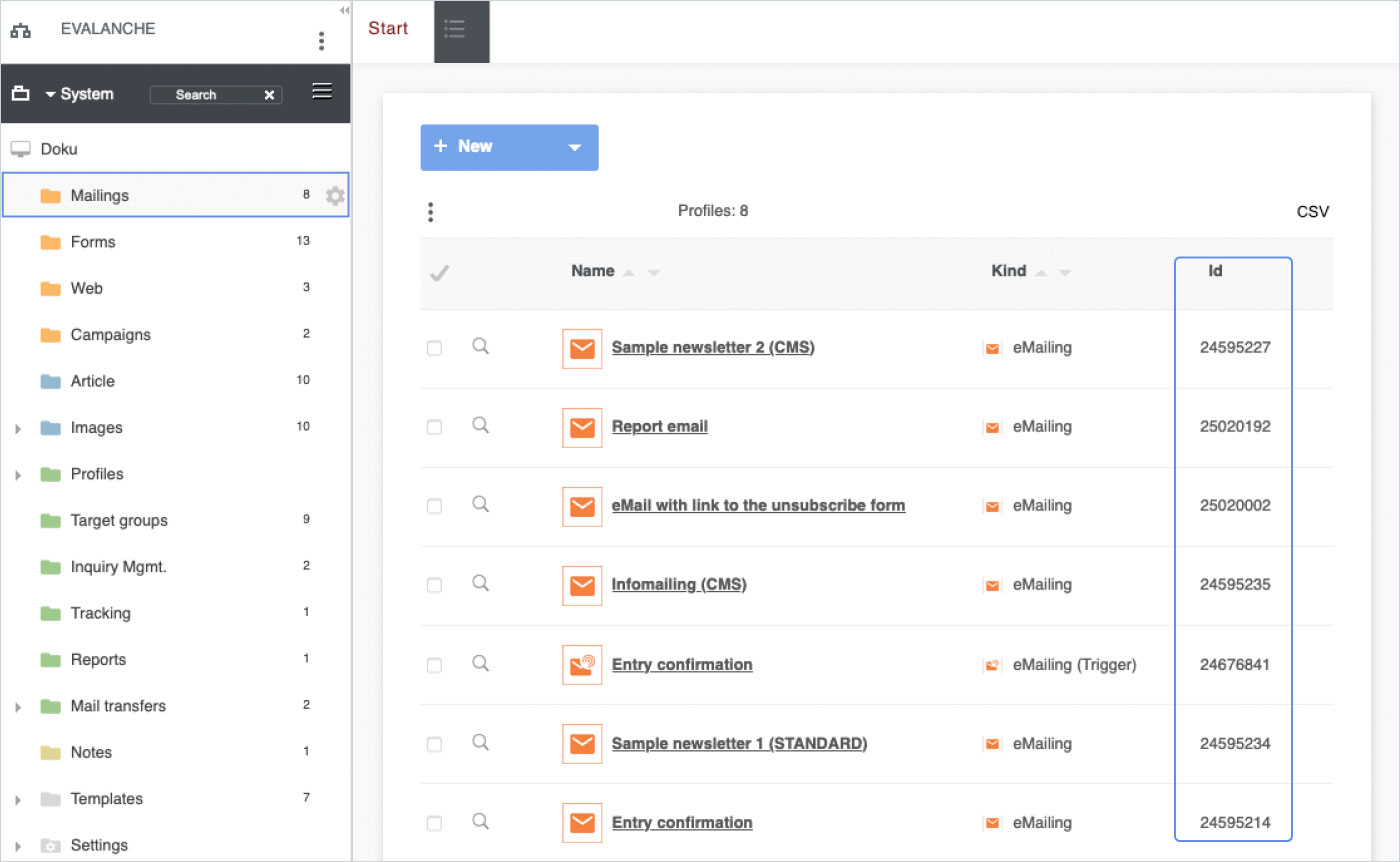Screen dimensions: 1400x862
Task: Open the New button dropdown arrow
Action: point(575,147)
